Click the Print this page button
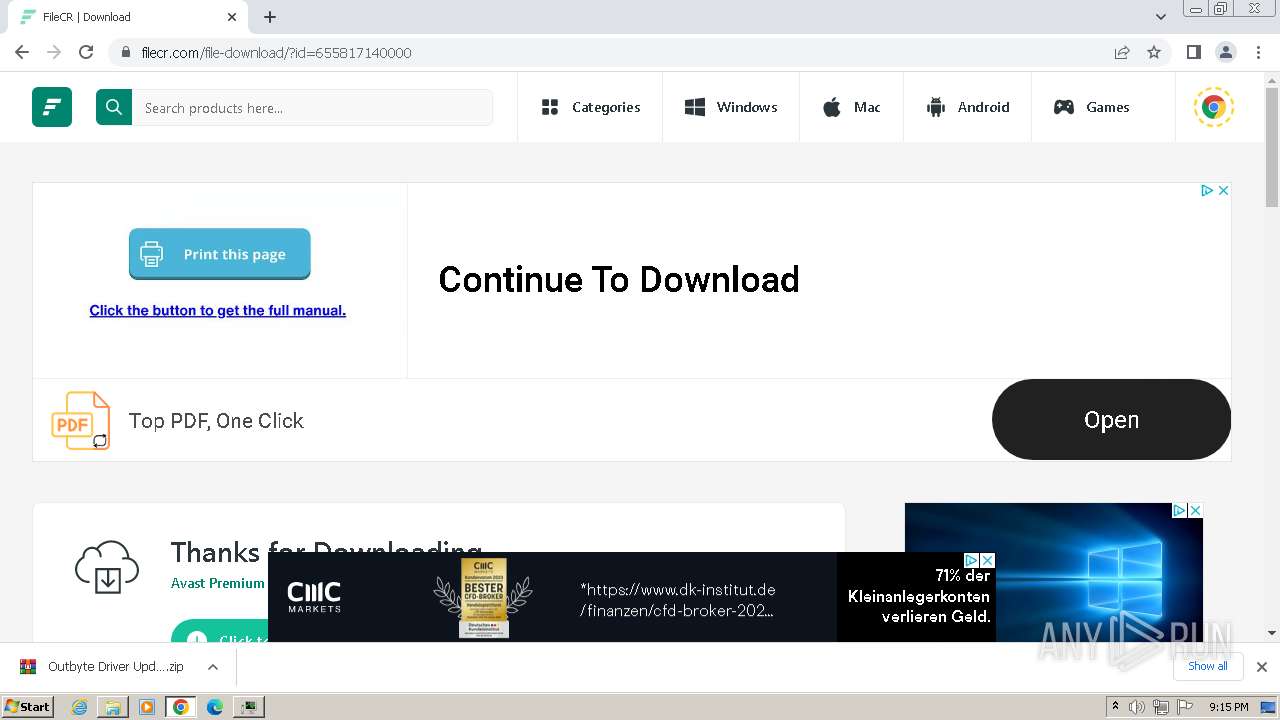This screenshot has width=1280, height=720. pyautogui.click(x=220, y=254)
